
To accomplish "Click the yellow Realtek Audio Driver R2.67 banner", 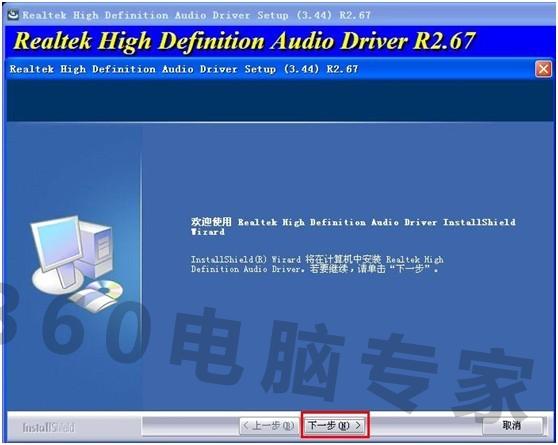I will (x=244, y=41).
